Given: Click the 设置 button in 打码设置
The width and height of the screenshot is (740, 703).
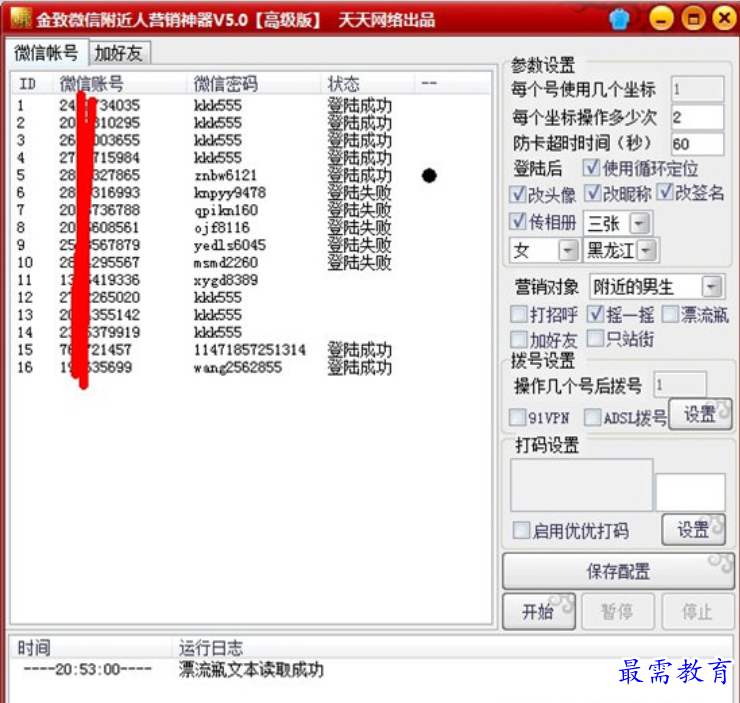Looking at the screenshot, I should point(694,529).
